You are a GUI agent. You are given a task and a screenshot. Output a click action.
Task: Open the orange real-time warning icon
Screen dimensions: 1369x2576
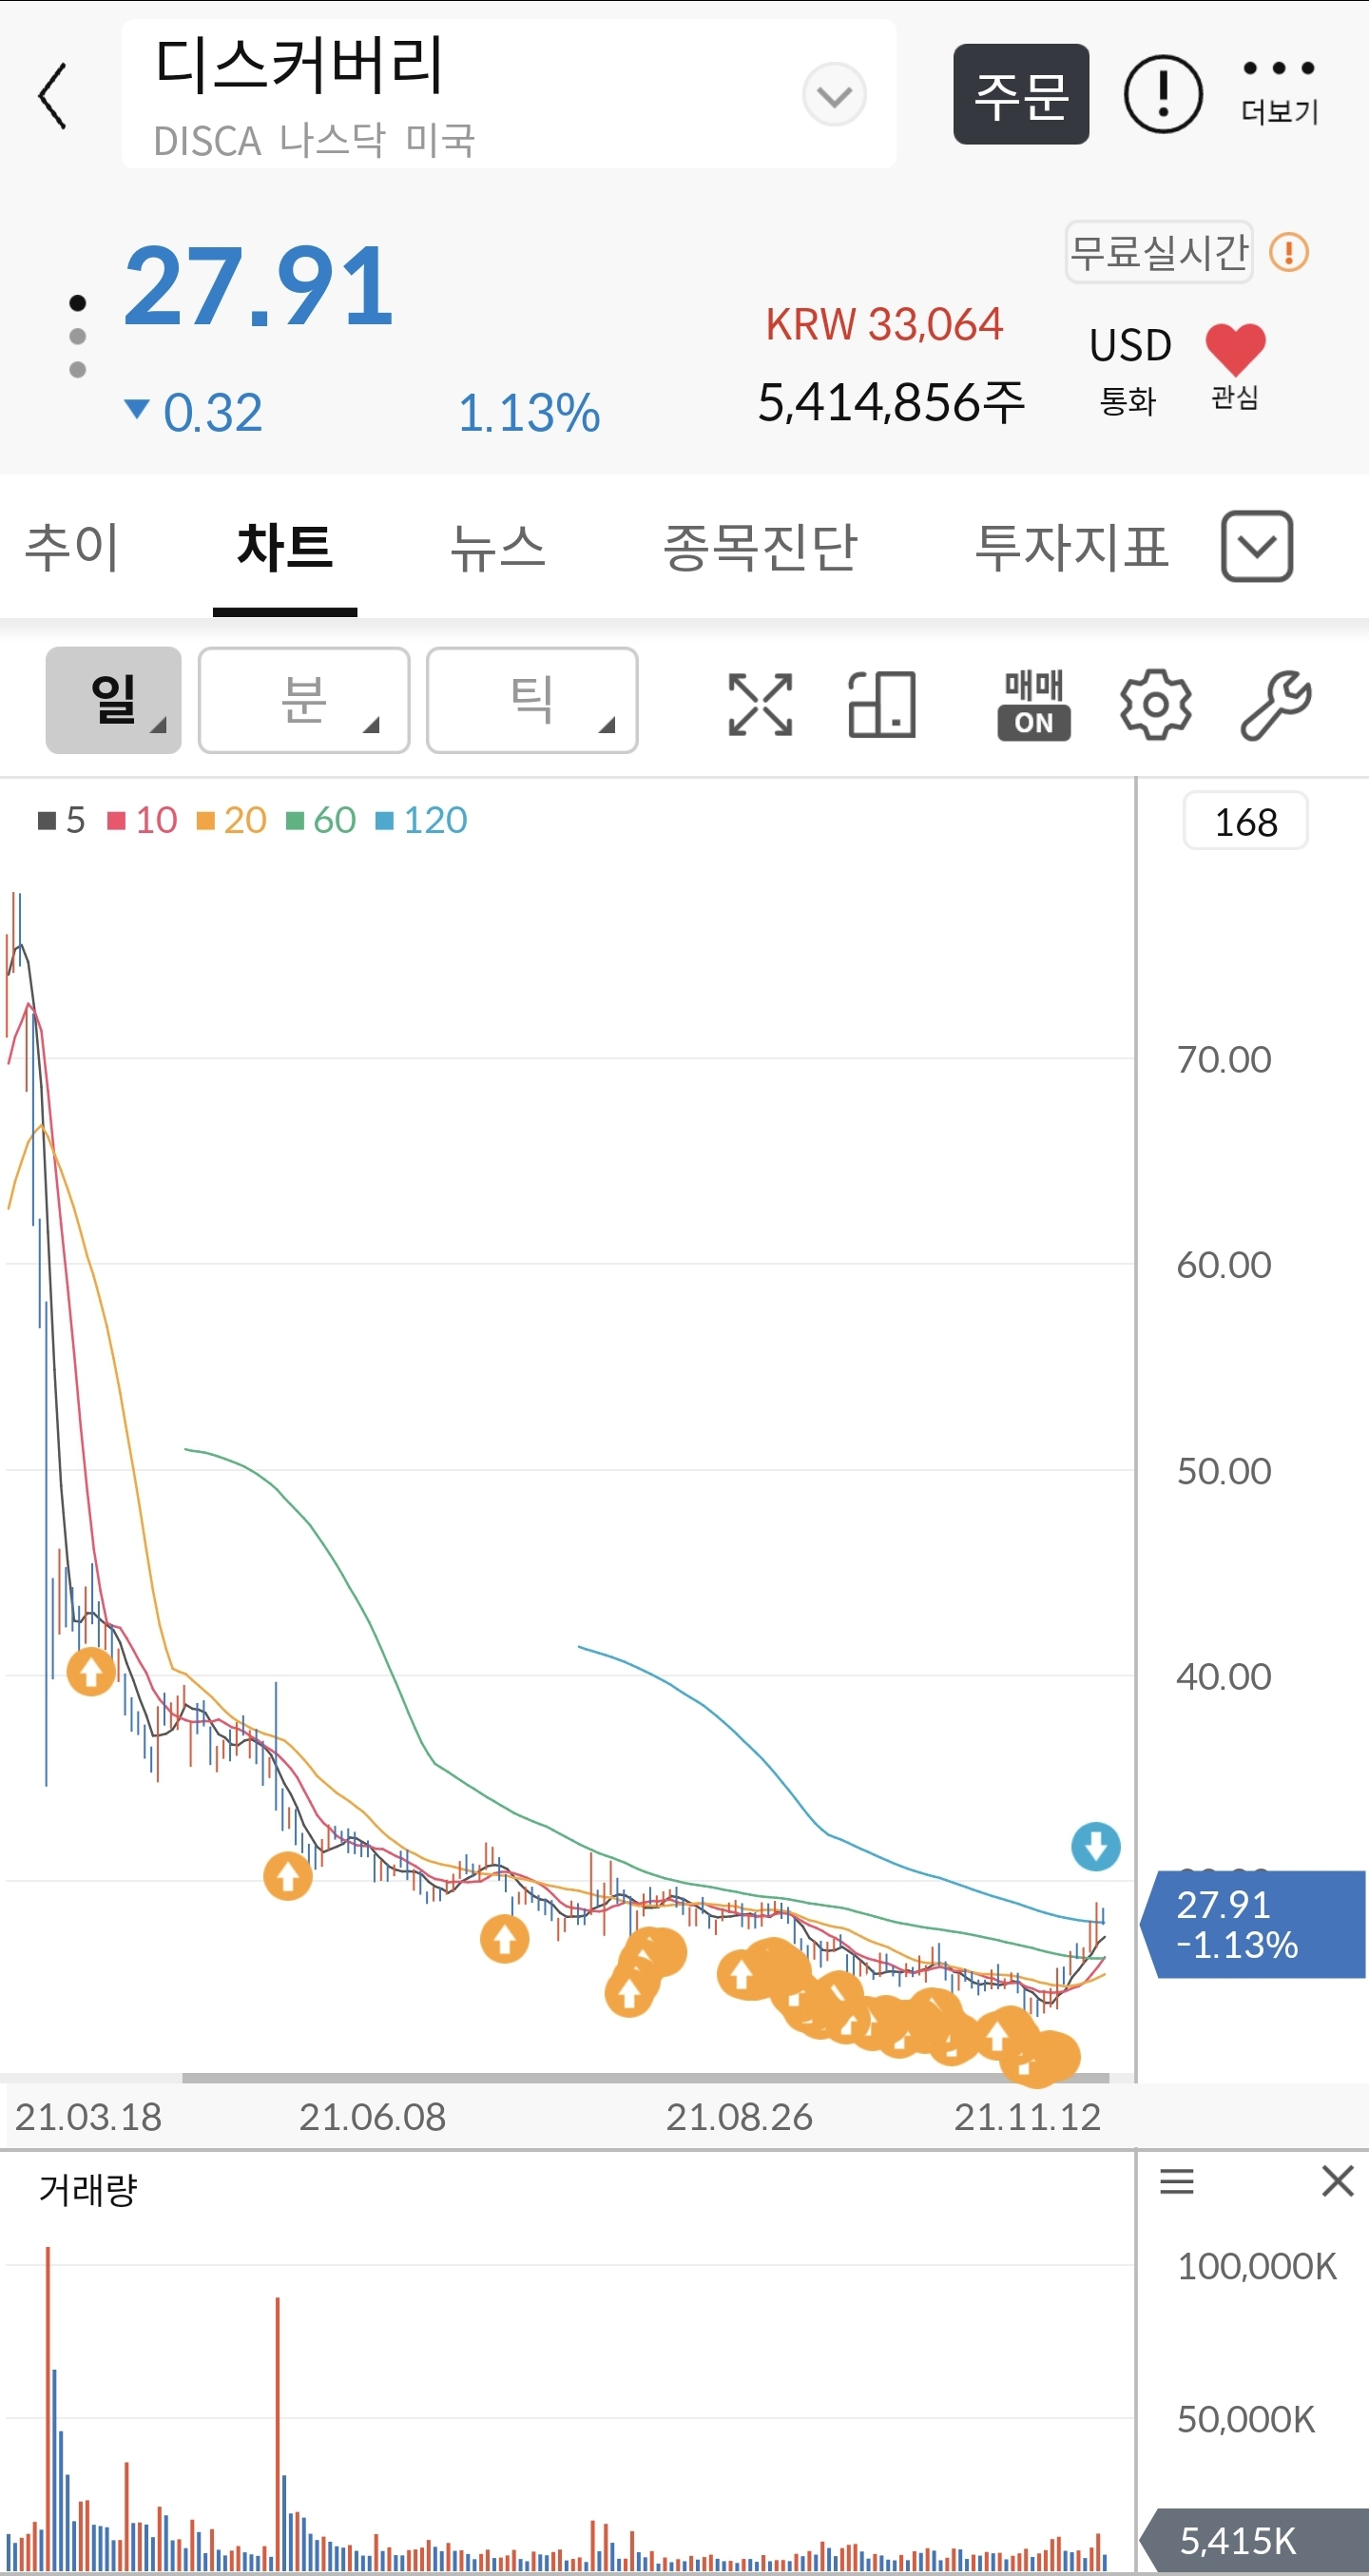1289,252
